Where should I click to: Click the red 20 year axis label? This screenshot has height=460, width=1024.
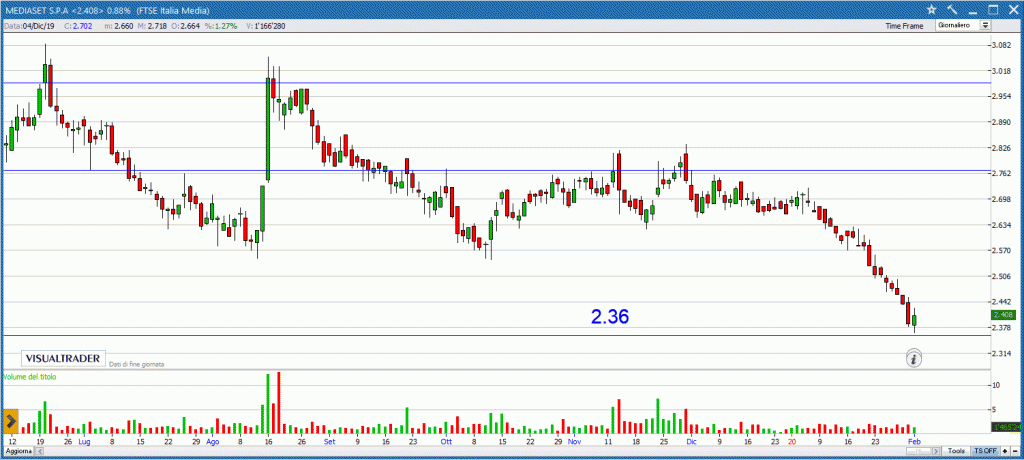[x=792, y=442]
